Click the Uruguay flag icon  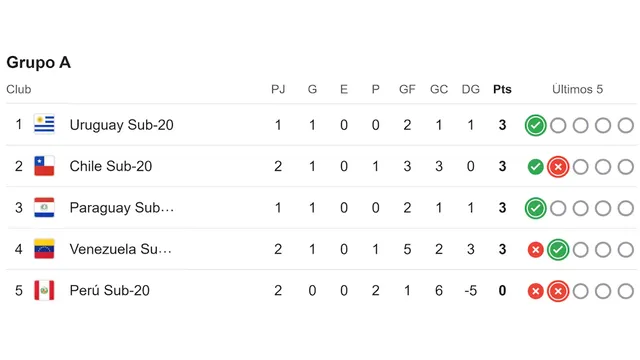coord(44,124)
